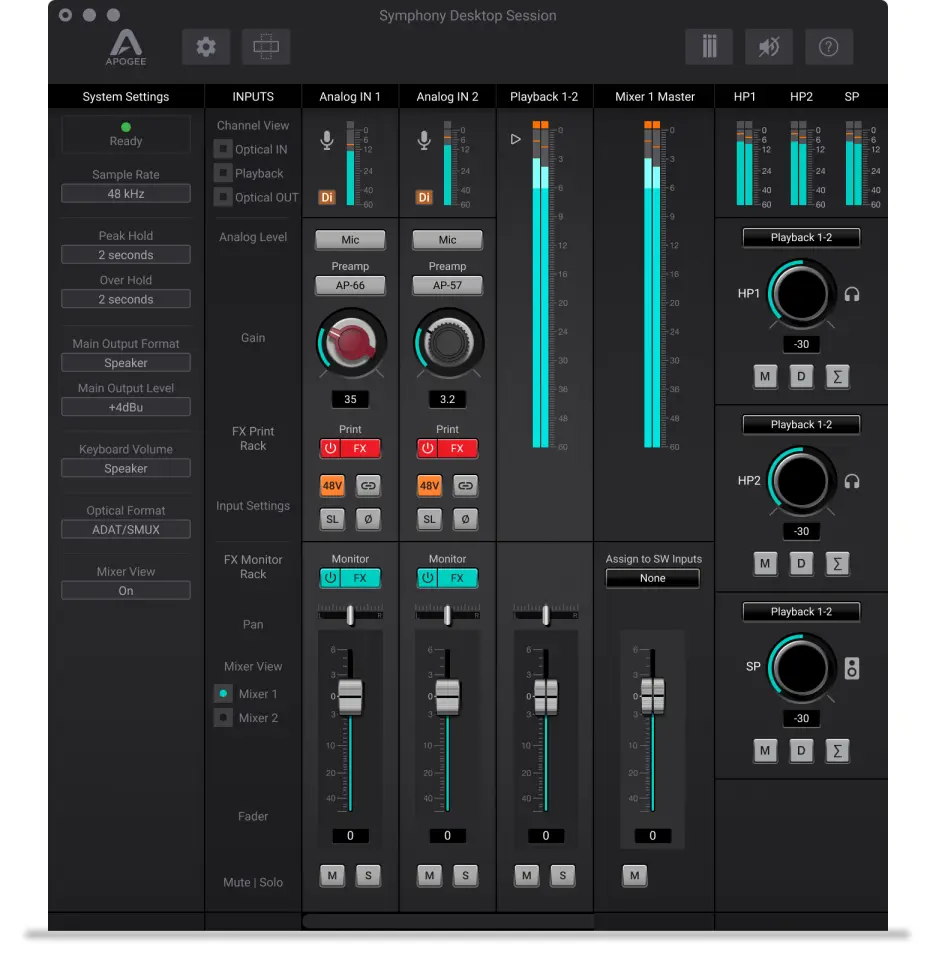Click the Analog IN 2 fader handle
The width and height of the screenshot is (936, 968).
coord(447,695)
